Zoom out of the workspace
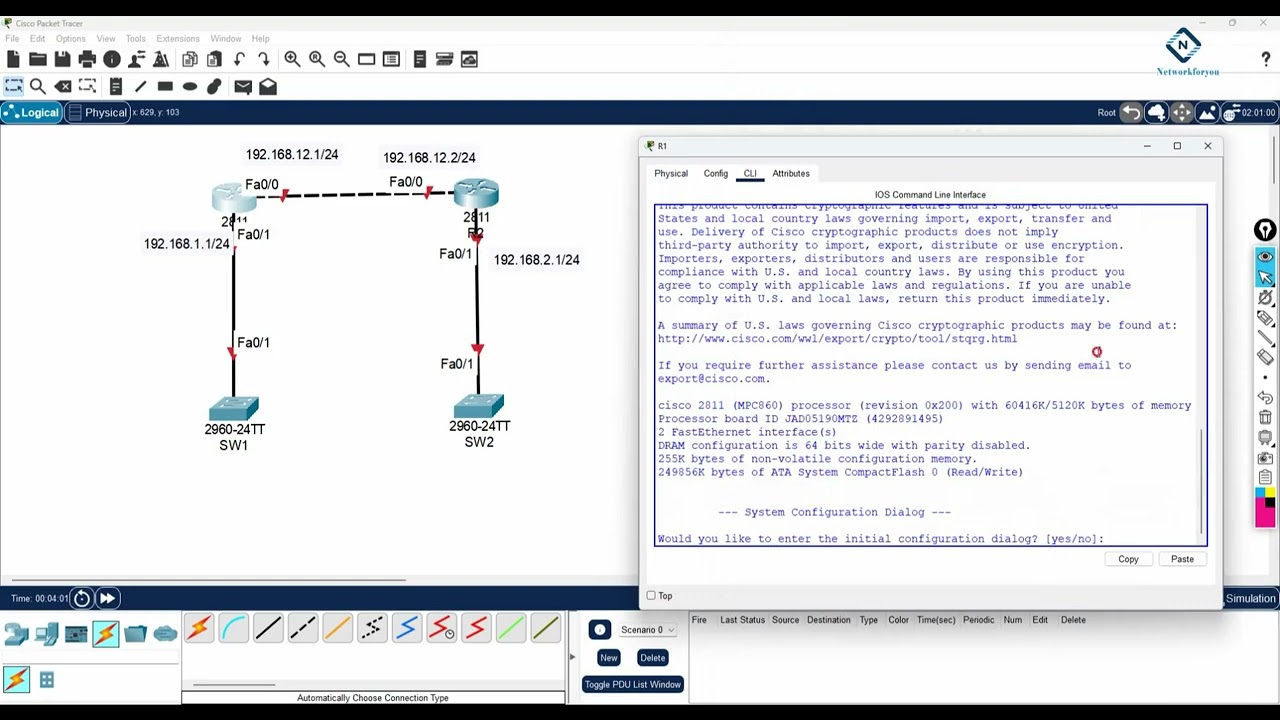Viewport: 1280px width, 720px height. click(x=341, y=60)
